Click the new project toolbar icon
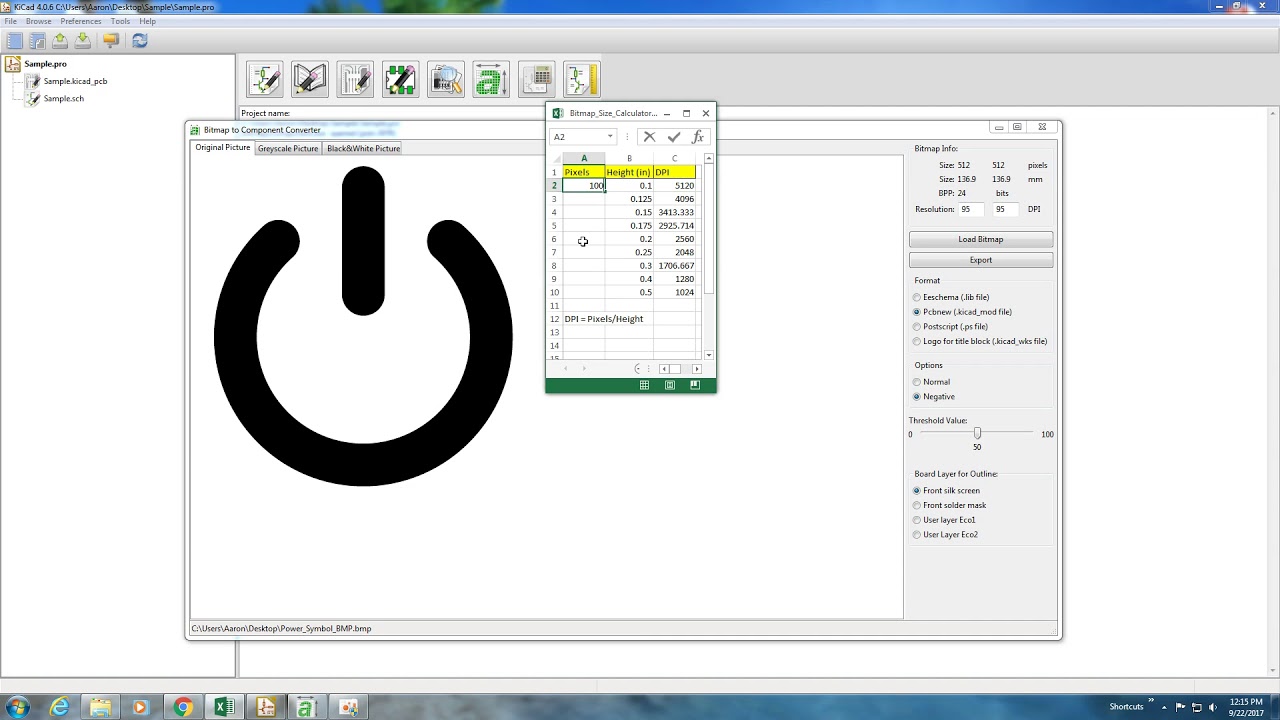 click(15, 40)
